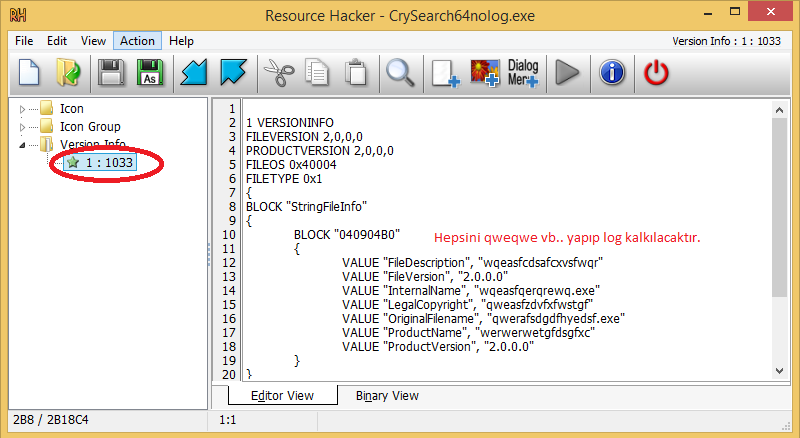
Task: Select the Version Info folder
Action: 83,144
